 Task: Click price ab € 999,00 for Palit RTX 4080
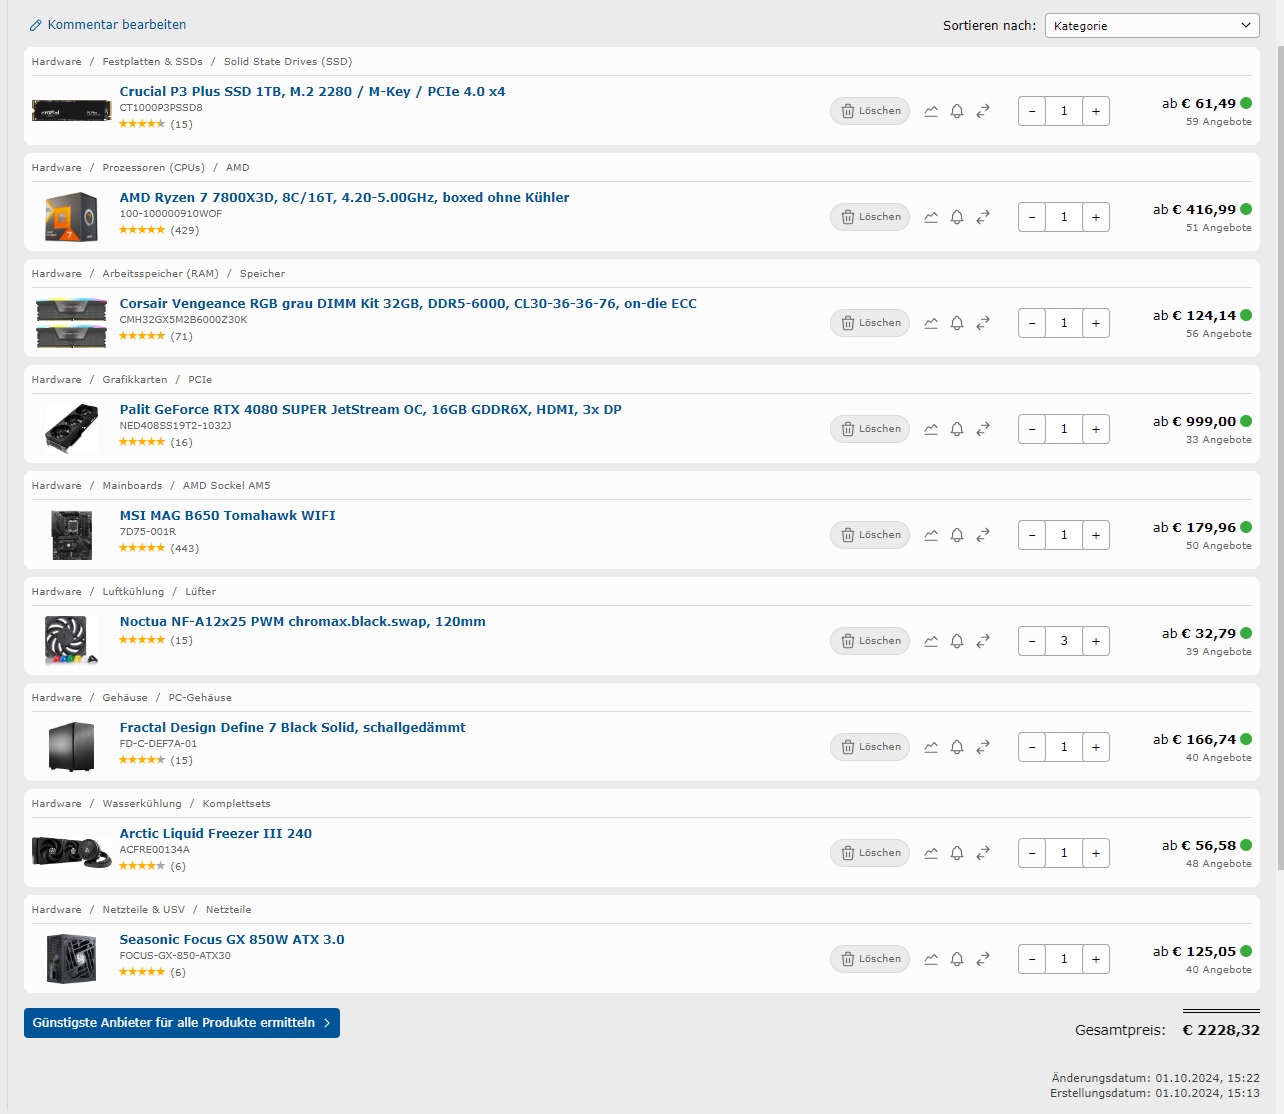pyautogui.click(x=1194, y=422)
